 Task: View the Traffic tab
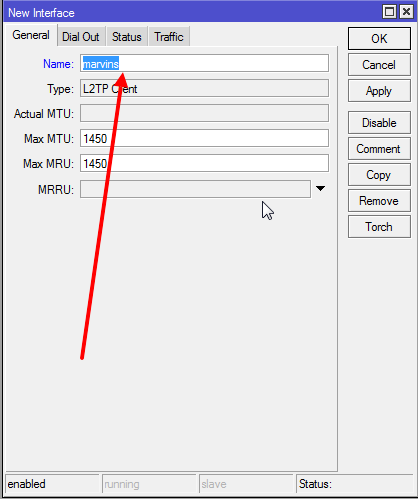(x=169, y=37)
